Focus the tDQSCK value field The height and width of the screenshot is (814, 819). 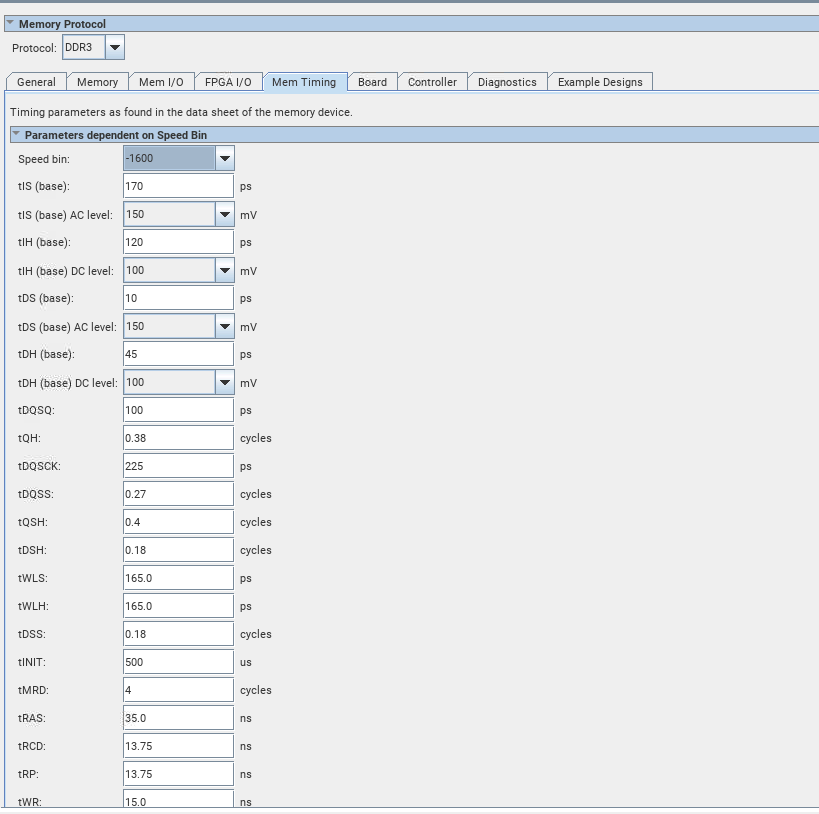[178, 466]
